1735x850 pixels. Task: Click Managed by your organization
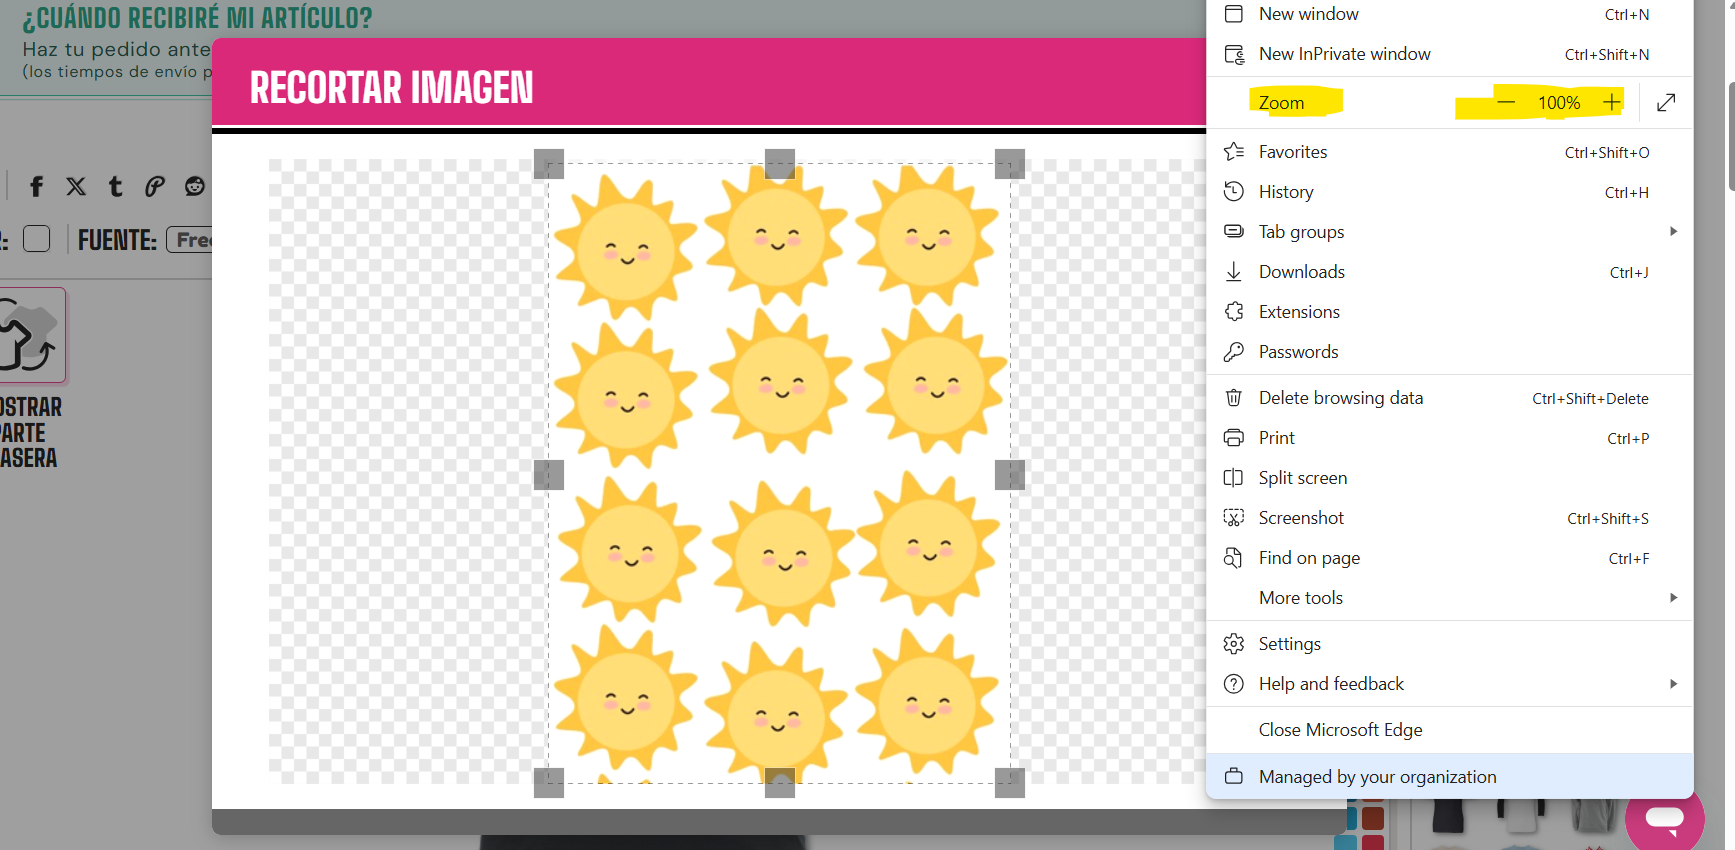(1377, 777)
